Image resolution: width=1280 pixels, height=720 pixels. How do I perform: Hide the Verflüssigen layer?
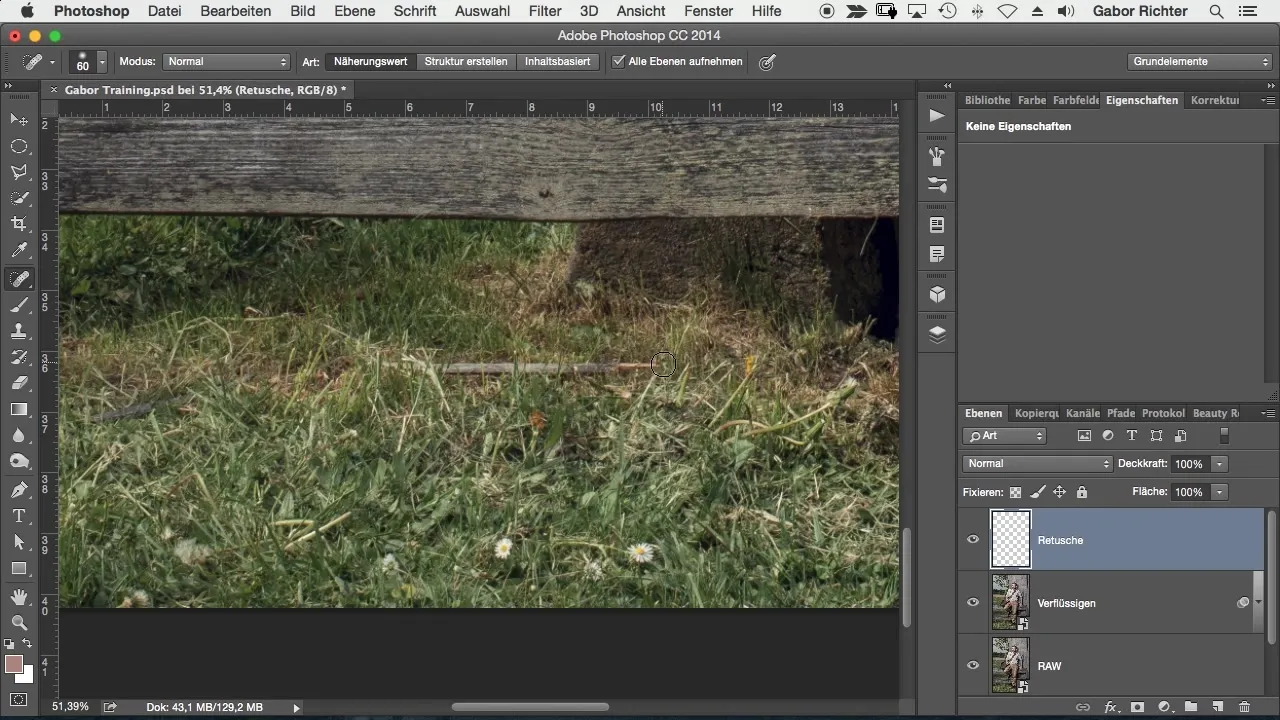pos(973,603)
